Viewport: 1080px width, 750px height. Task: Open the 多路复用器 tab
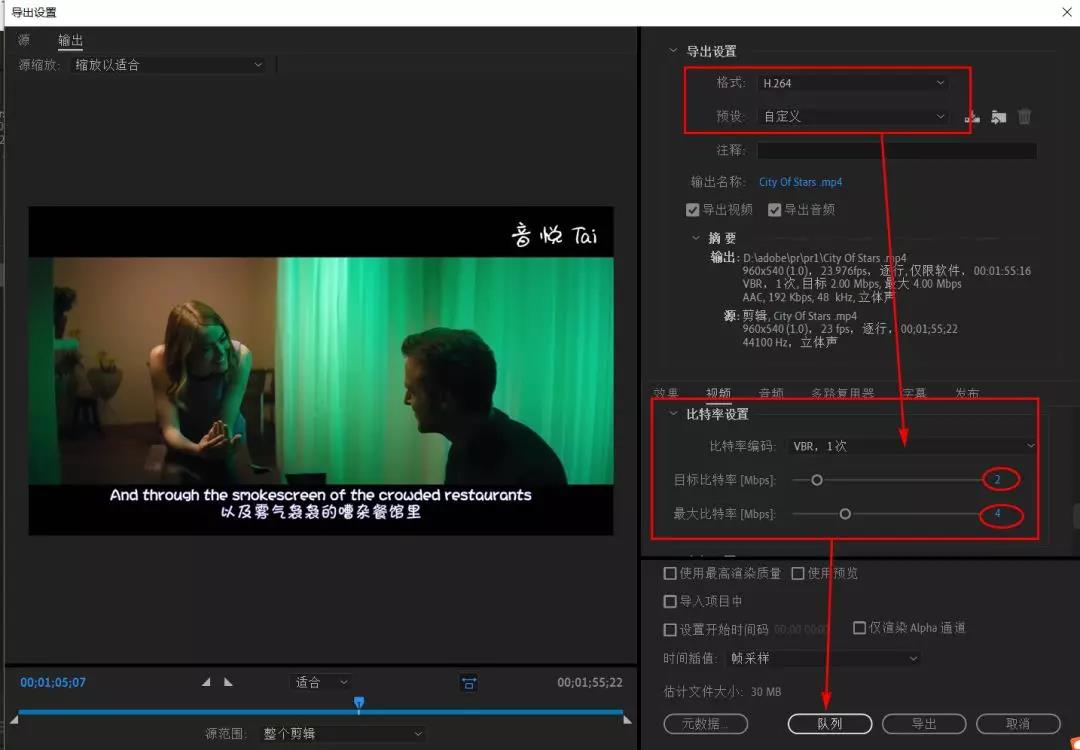[842, 393]
